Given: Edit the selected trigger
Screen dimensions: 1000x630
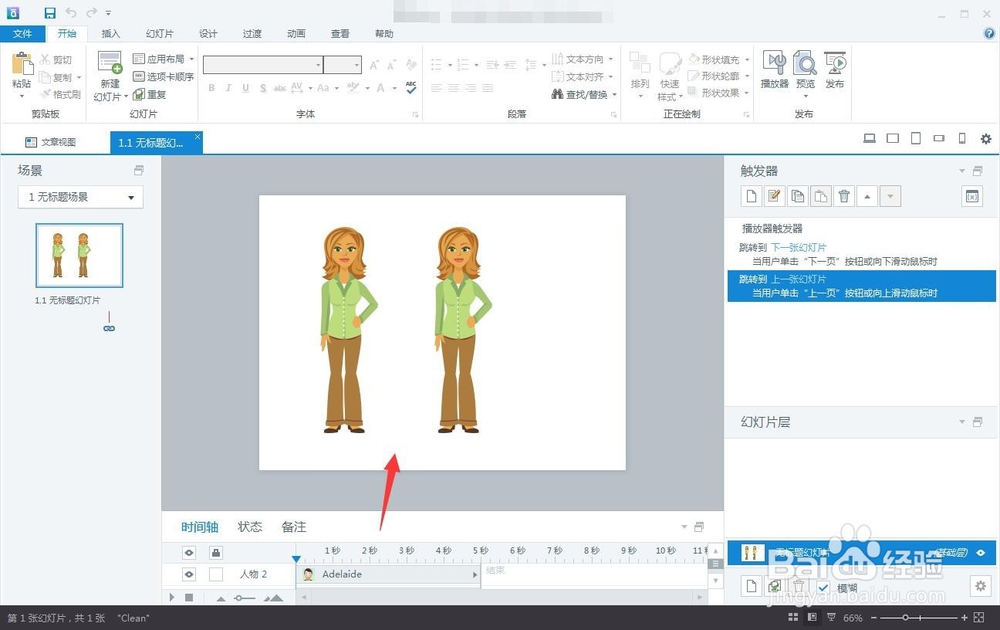Looking at the screenshot, I should pyautogui.click(x=774, y=196).
